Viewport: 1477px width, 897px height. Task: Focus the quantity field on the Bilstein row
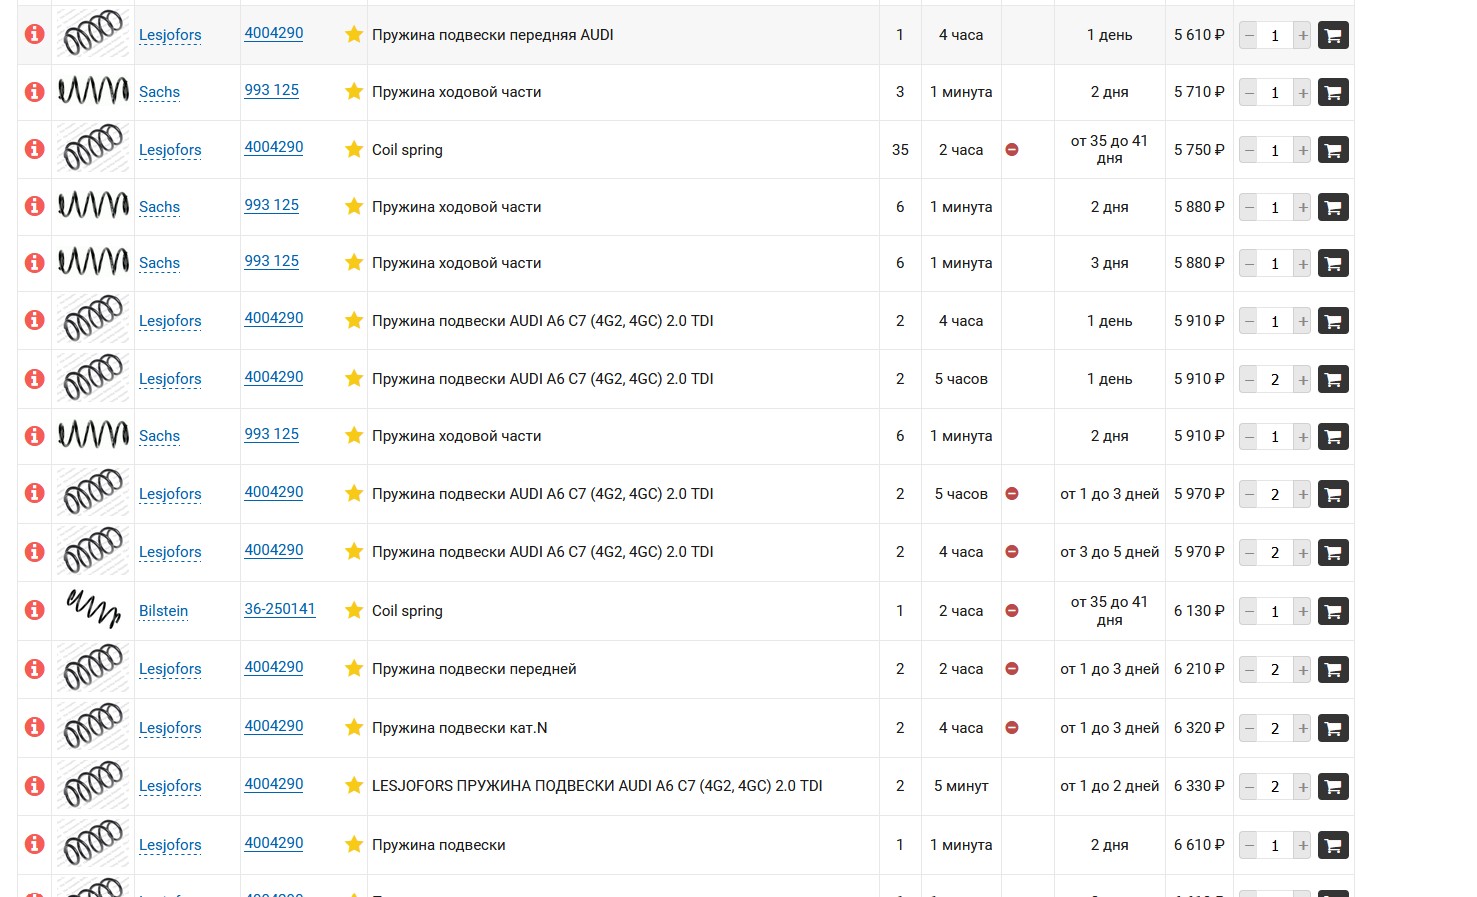coord(1275,611)
